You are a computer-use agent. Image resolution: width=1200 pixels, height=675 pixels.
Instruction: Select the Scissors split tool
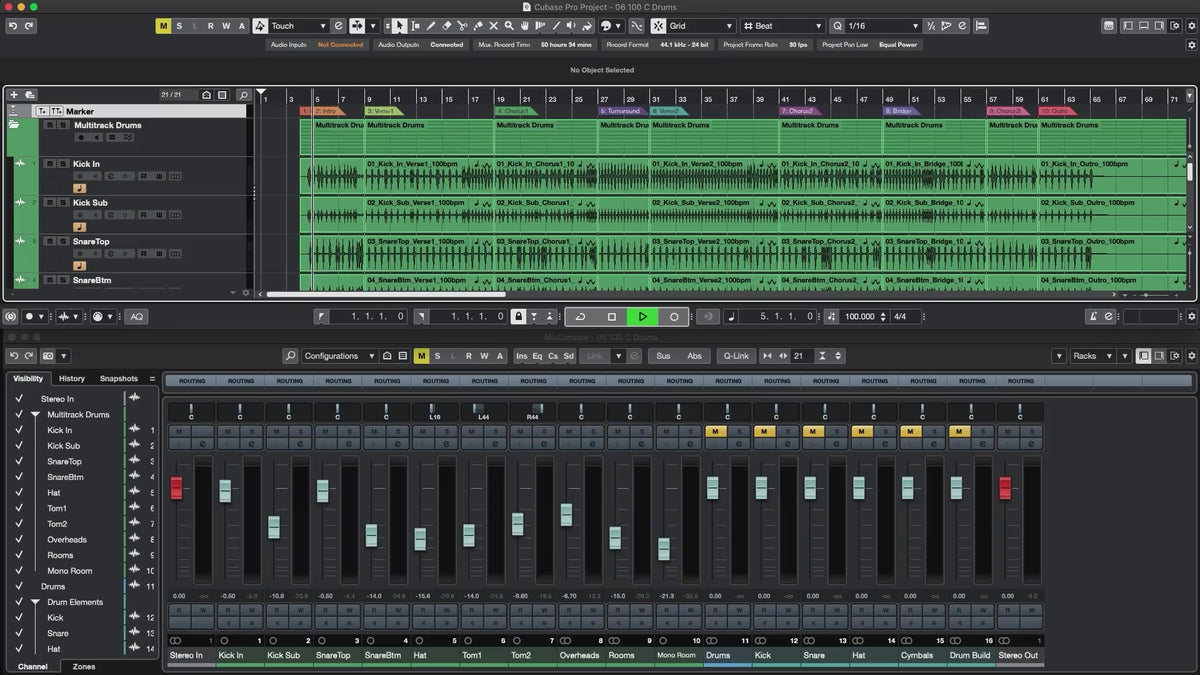[462, 26]
